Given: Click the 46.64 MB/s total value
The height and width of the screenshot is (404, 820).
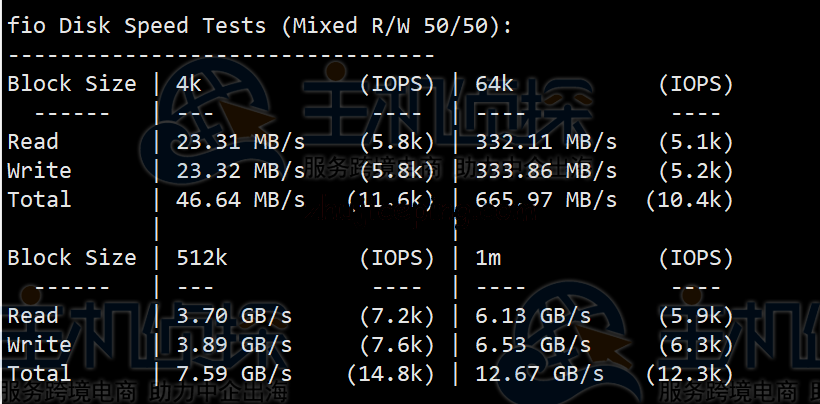Looking at the screenshot, I should pyautogui.click(x=240, y=200).
